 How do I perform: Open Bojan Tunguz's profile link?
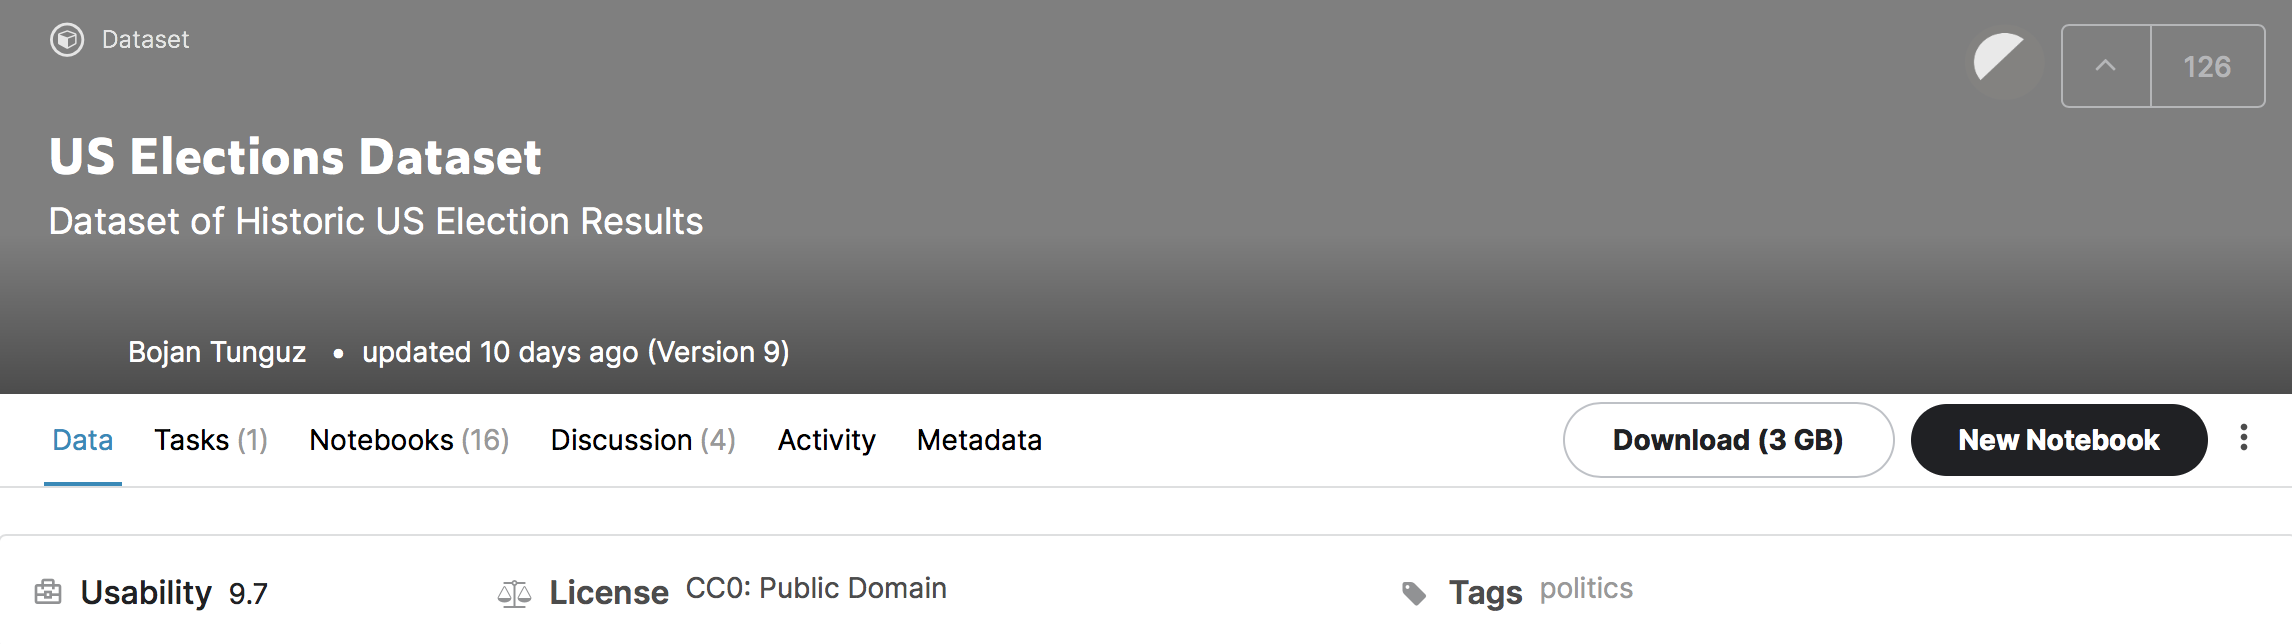tap(217, 352)
